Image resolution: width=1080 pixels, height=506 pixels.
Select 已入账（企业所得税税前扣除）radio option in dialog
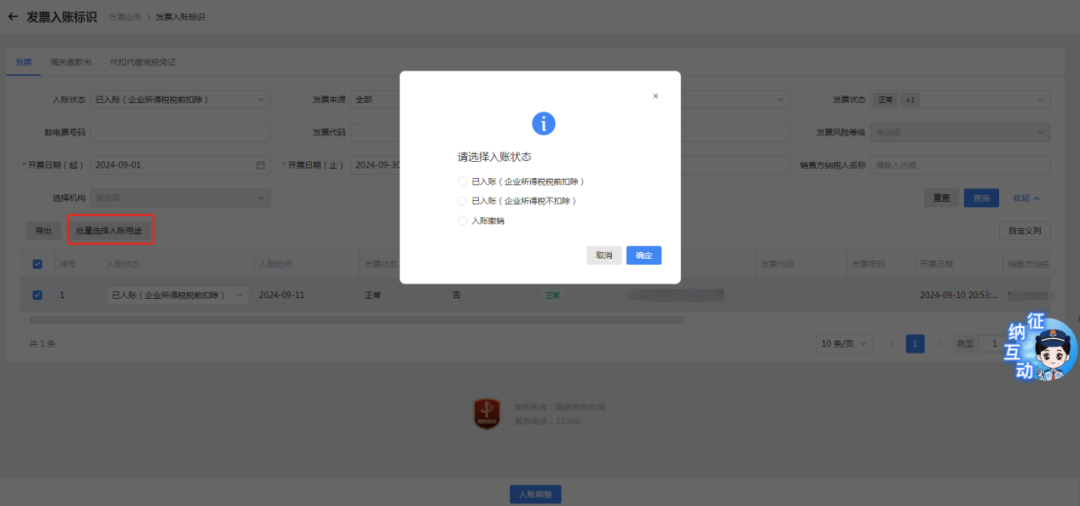point(462,182)
